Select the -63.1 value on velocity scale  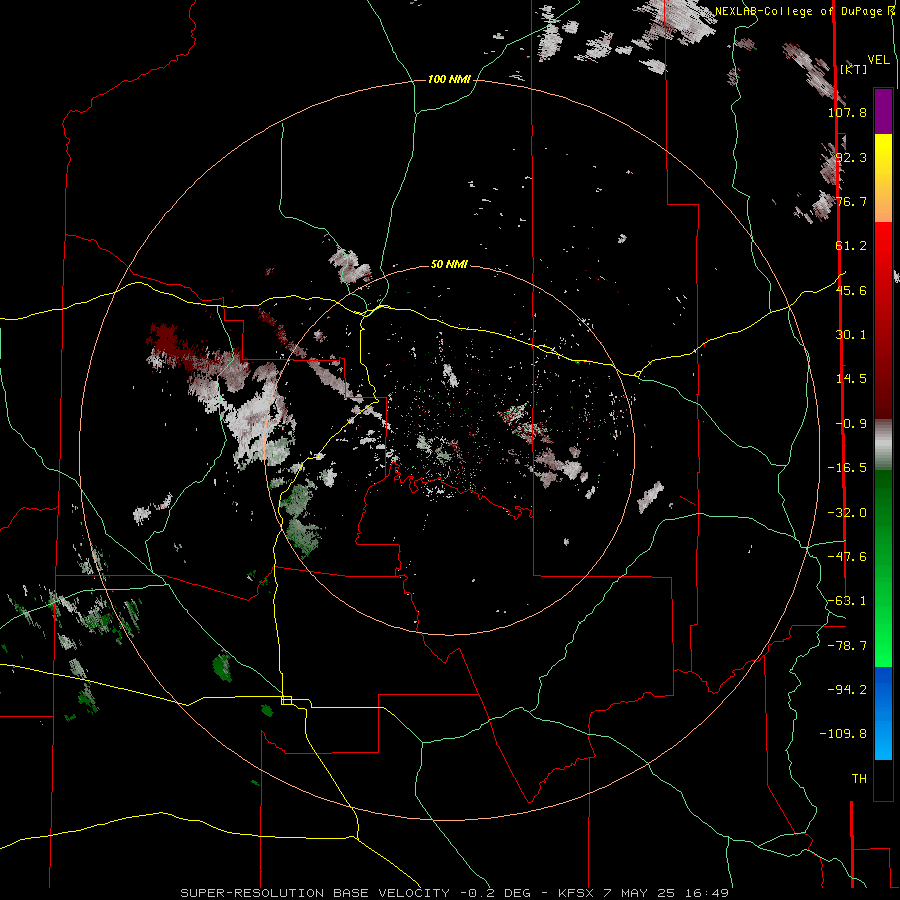tap(847, 601)
